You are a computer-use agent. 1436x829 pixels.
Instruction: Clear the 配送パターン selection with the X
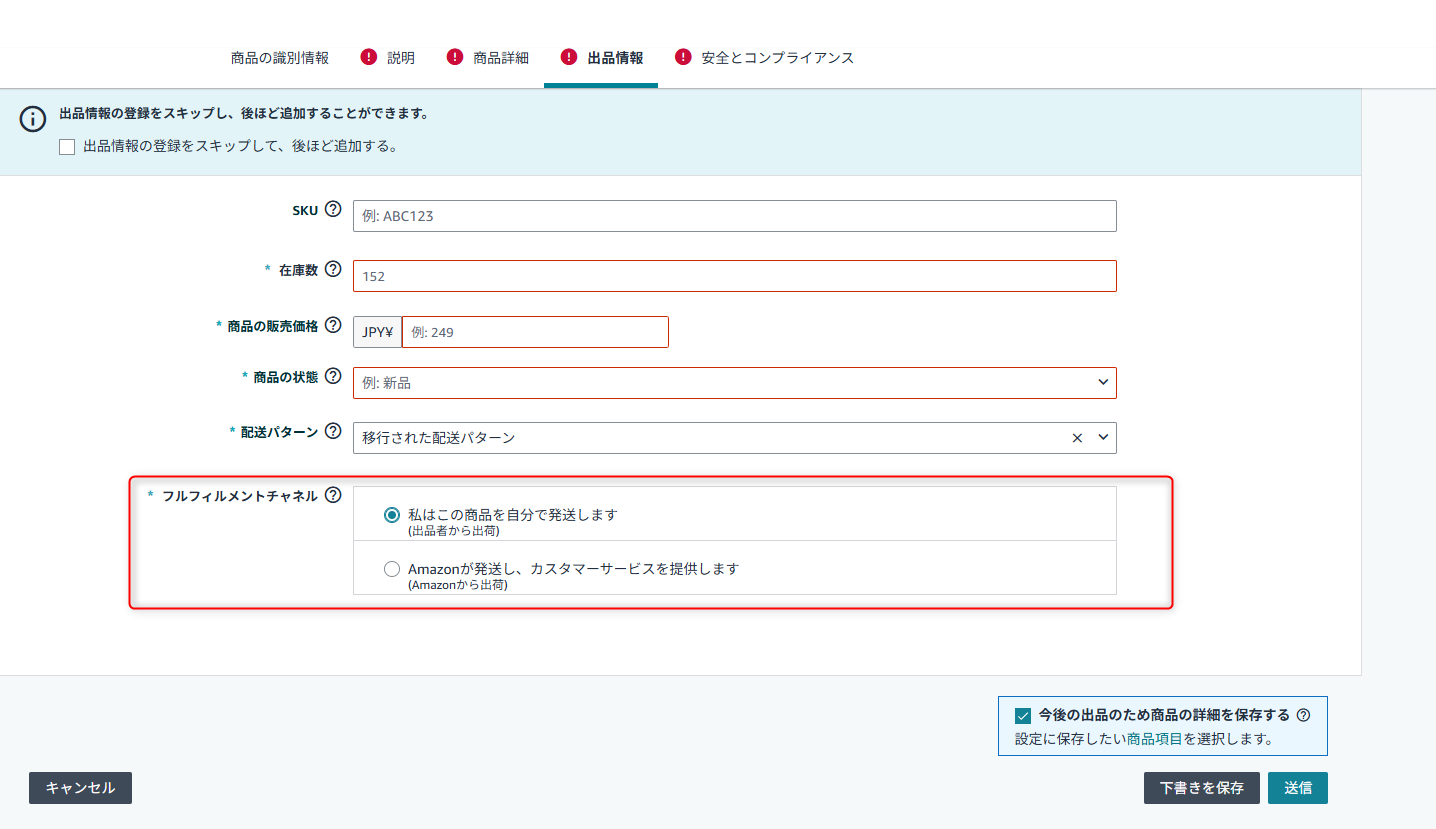tap(1077, 437)
